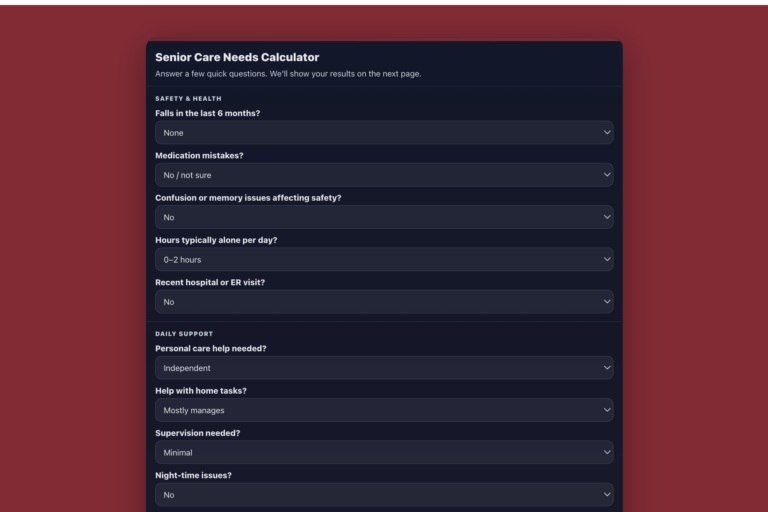The image size is (768, 512).
Task: Click the chevron arrow beside No / not sure
Action: click(607, 175)
